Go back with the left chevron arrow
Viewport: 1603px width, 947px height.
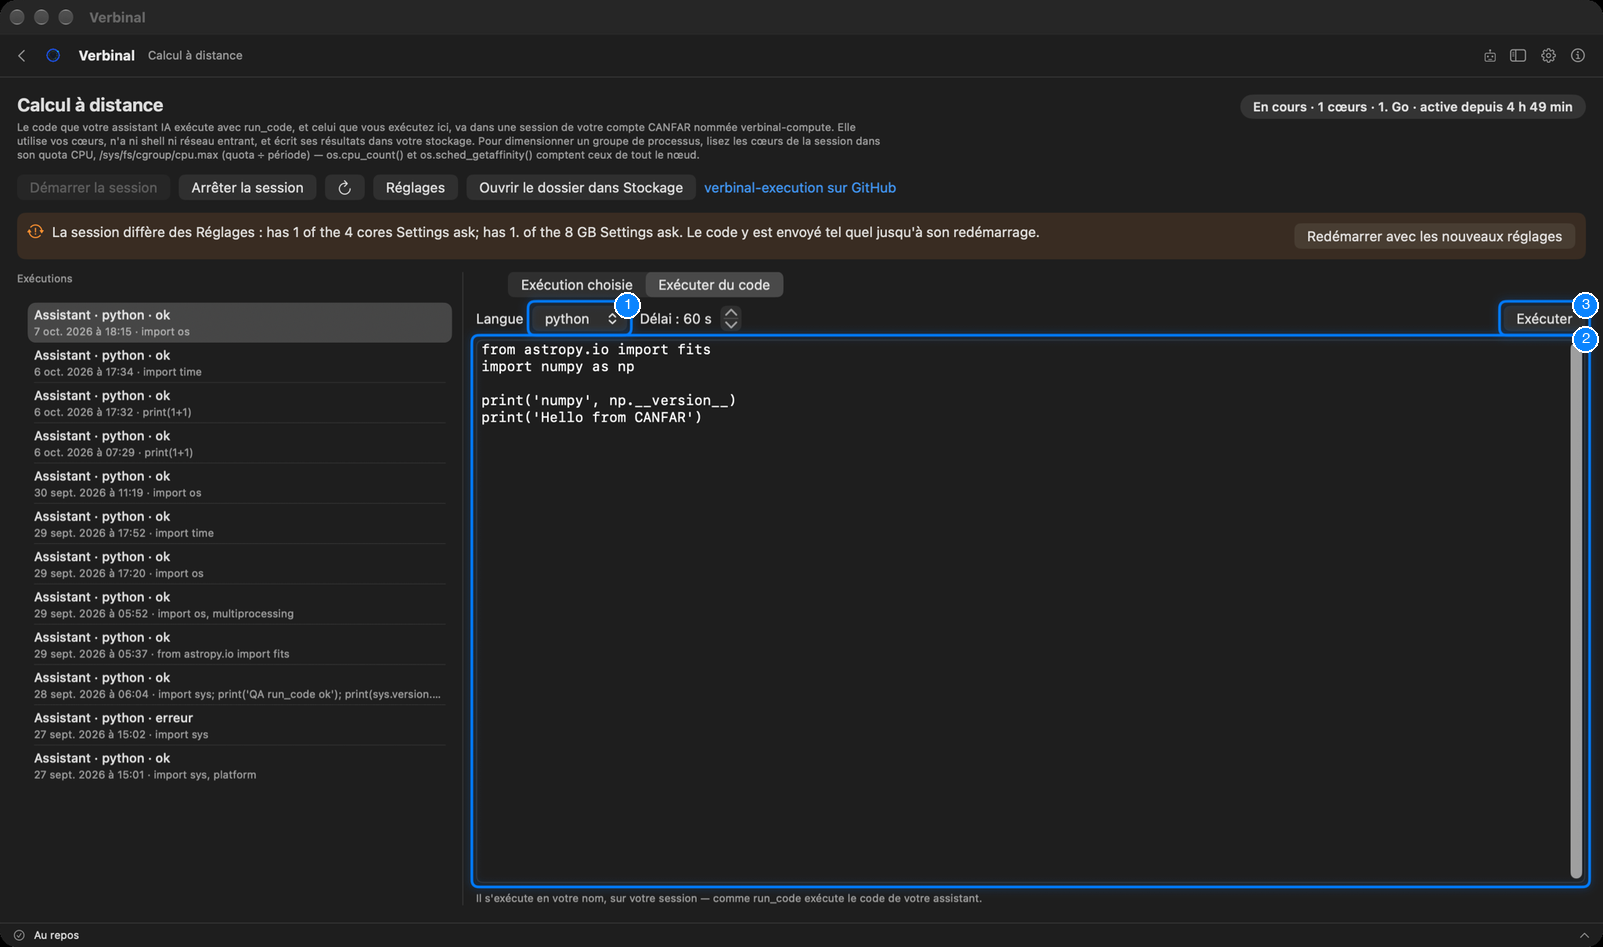[22, 56]
